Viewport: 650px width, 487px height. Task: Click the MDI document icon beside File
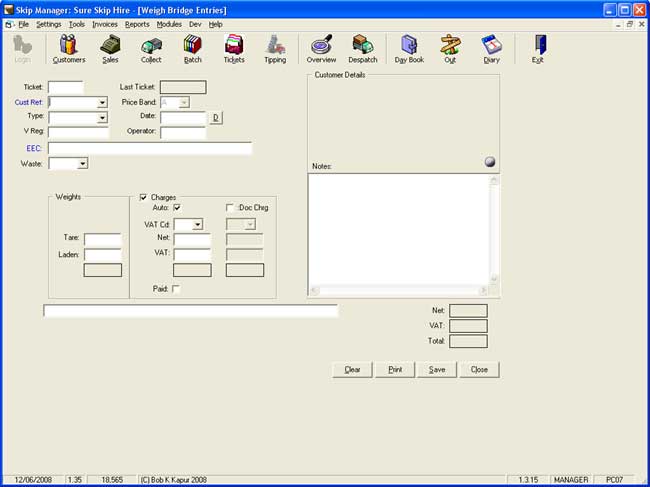pyautogui.click(x=10, y=24)
